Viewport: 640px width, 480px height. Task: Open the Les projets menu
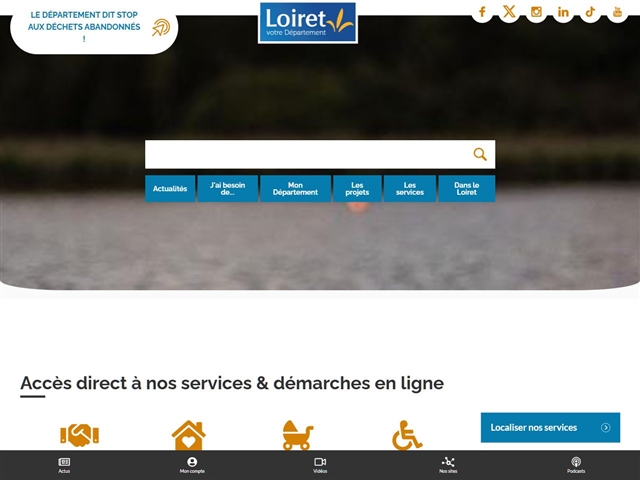pos(357,189)
